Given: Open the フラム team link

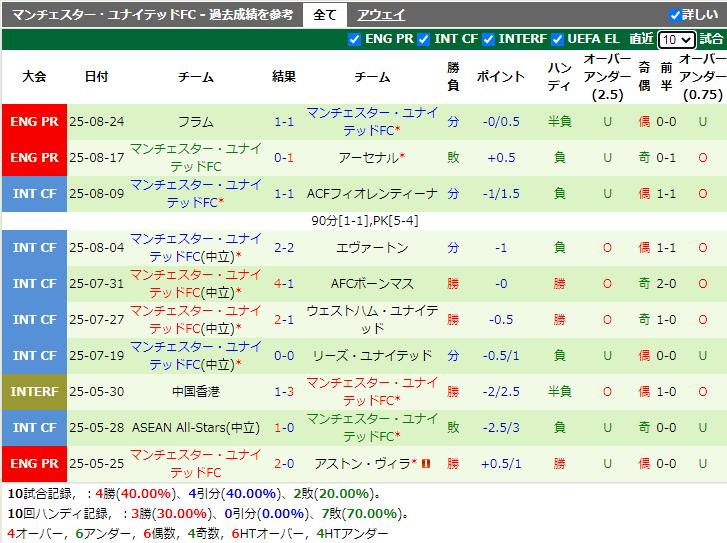Looking at the screenshot, I should 196,122.
